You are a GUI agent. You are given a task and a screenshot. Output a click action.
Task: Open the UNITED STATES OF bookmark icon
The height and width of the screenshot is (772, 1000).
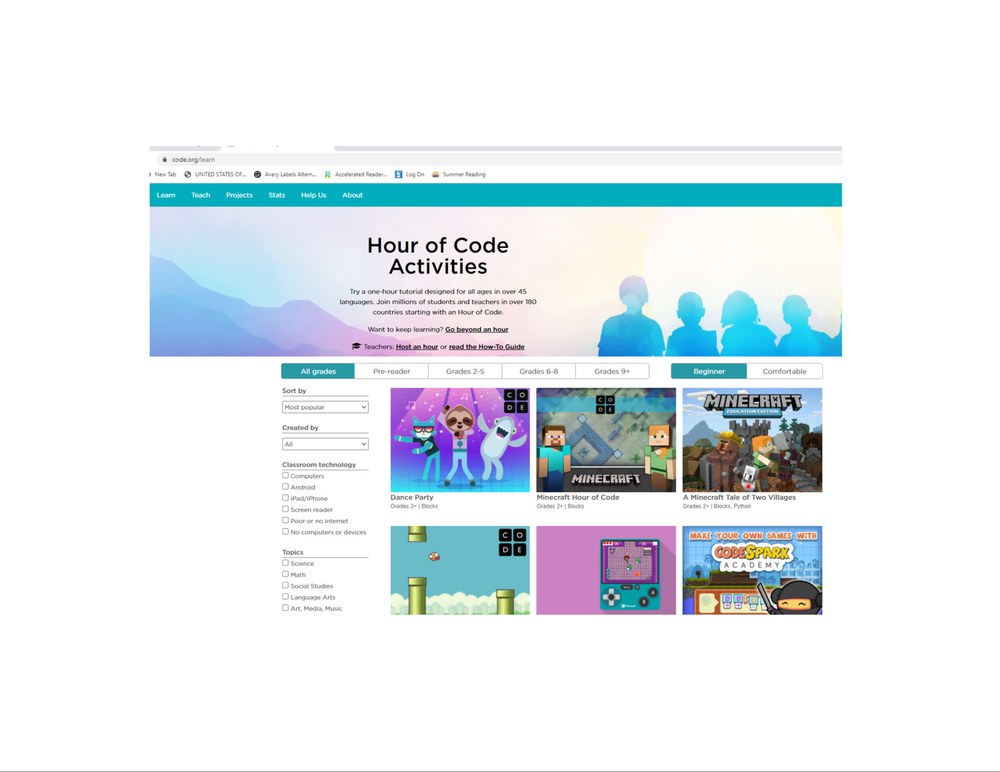pyautogui.click(x=188, y=174)
